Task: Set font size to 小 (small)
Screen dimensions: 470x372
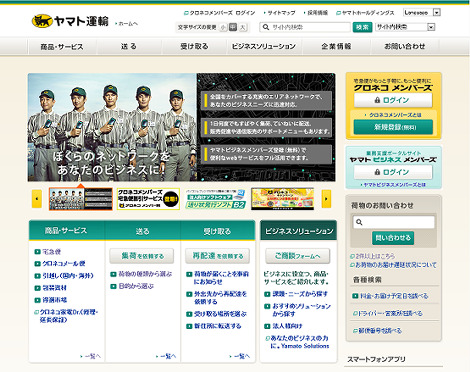Action: [223, 27]
